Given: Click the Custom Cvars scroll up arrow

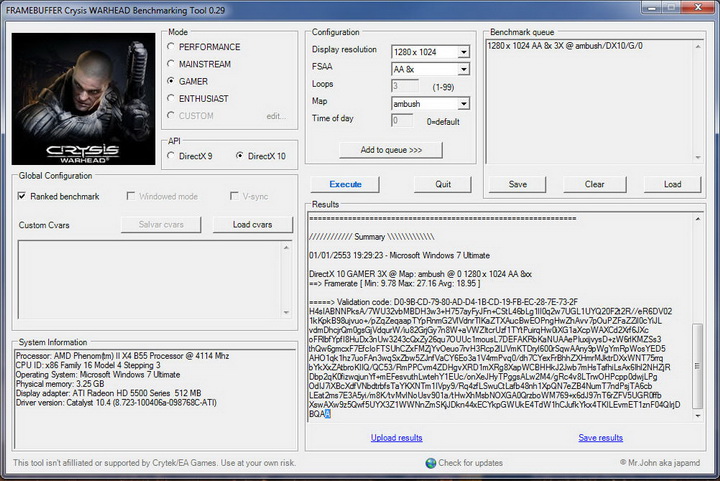Looking at the screenshot, I should click(286, 247).
